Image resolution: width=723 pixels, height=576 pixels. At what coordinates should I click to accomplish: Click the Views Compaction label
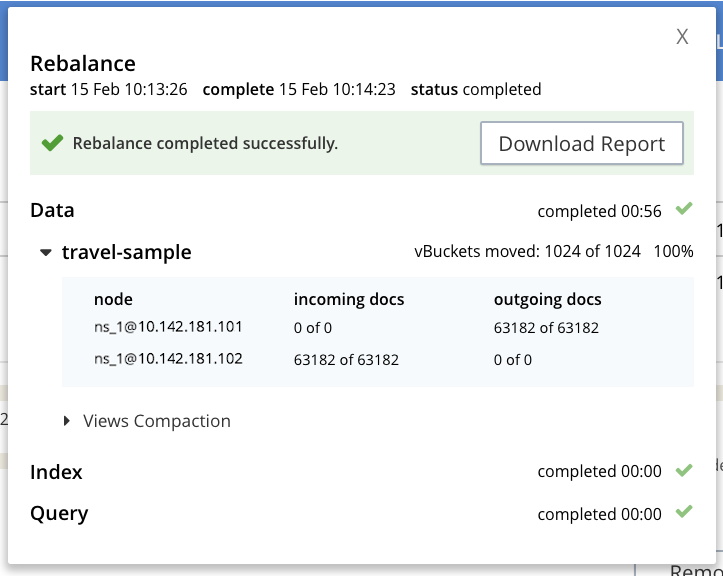click(156, 421)
